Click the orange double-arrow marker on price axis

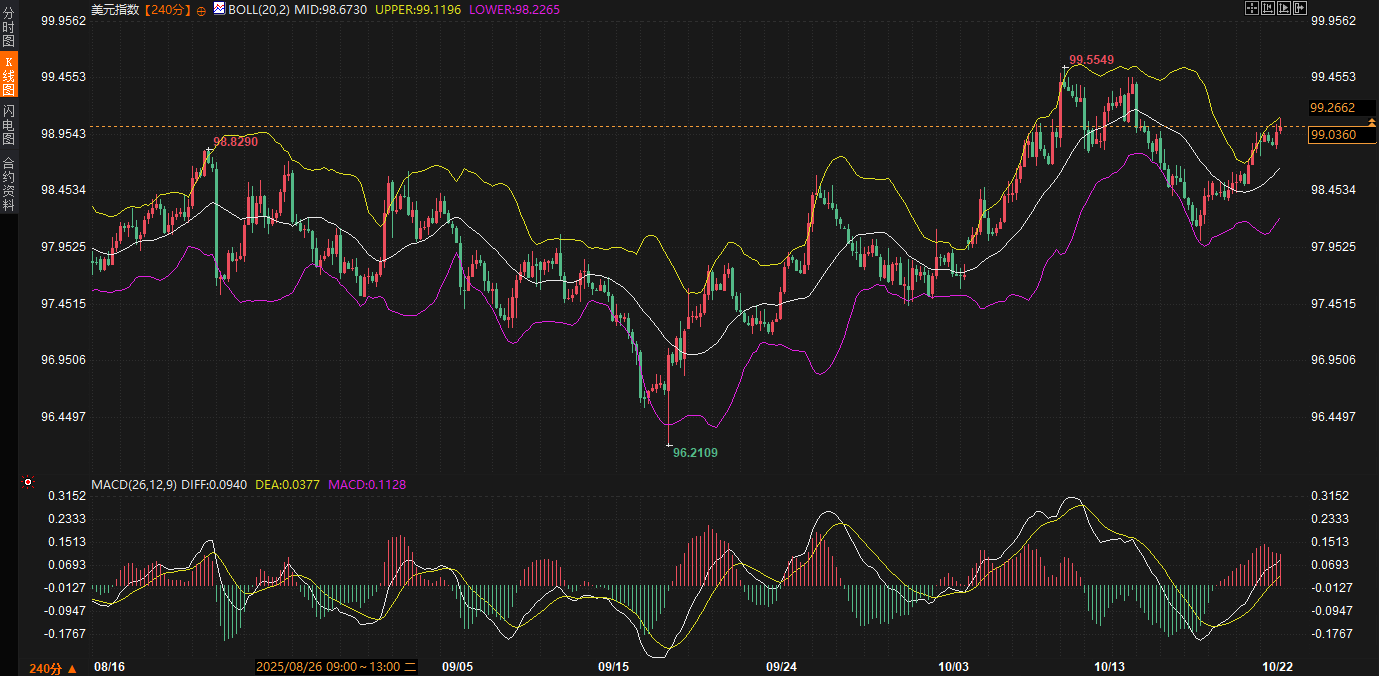(1371, 120)
